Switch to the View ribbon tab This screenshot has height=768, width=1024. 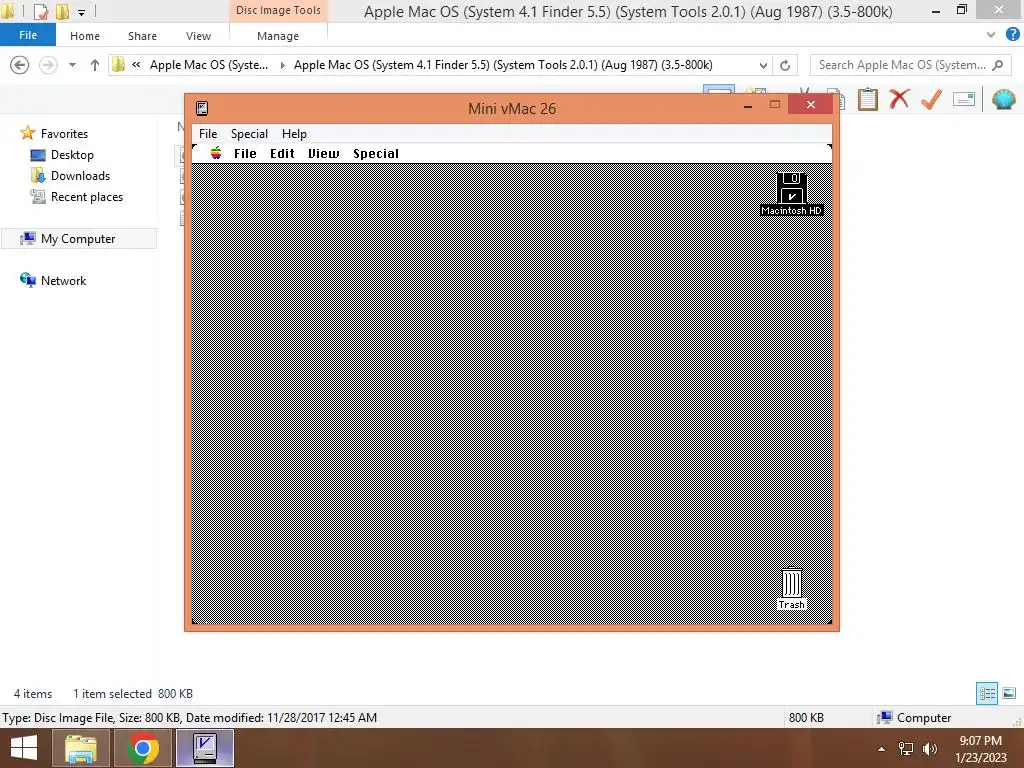tap(198, 36)
